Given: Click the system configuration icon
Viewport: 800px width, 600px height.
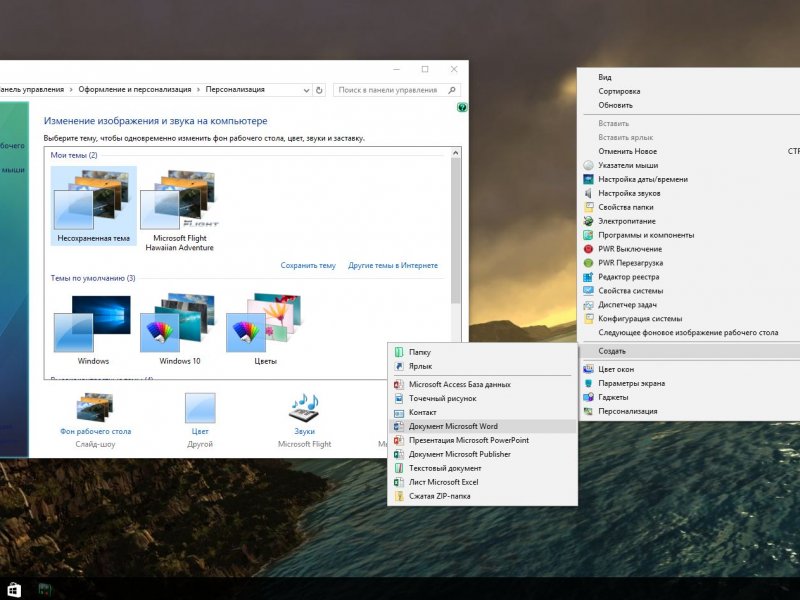Looking at the screenshot, I should click(588, 318).
